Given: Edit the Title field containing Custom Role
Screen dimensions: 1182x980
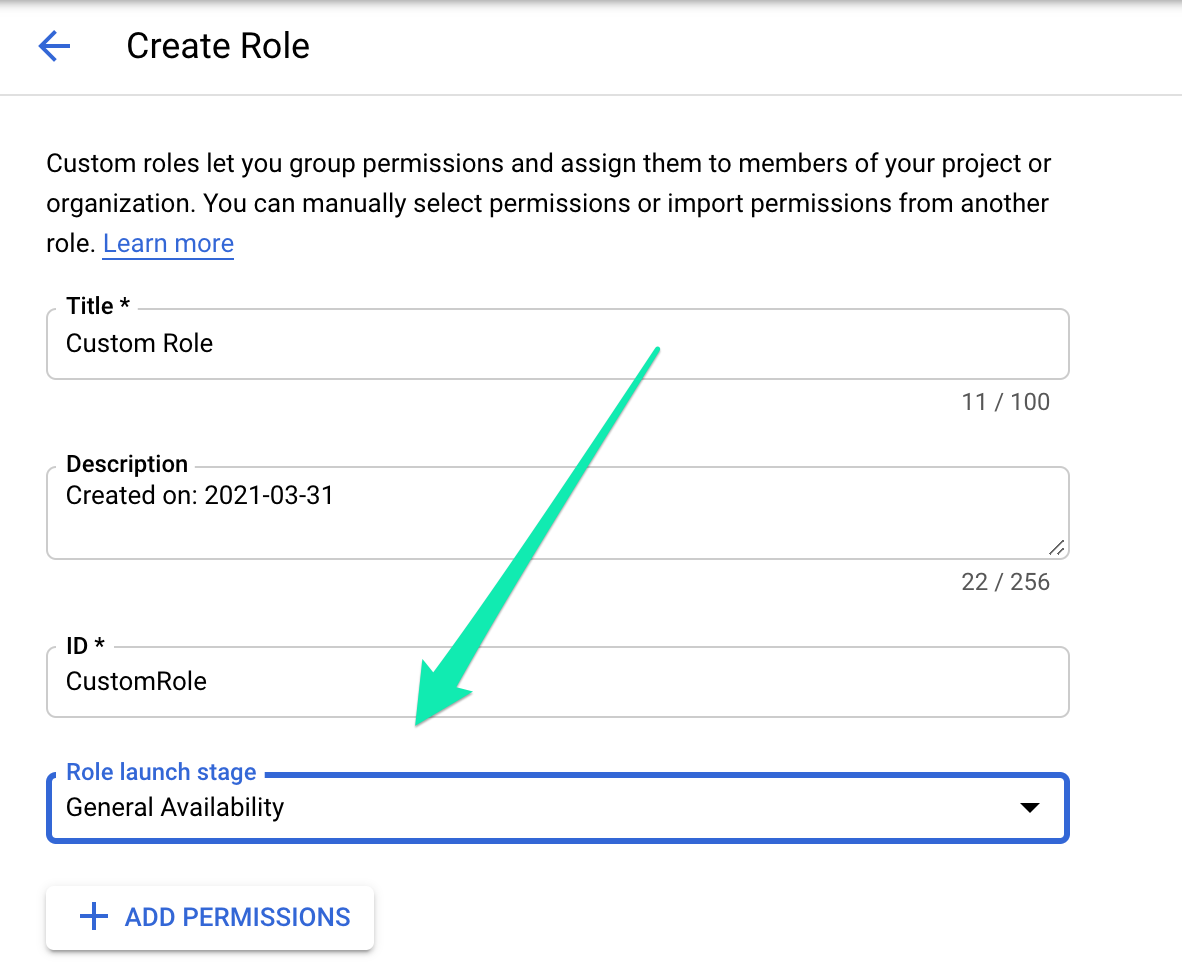Looking at the screenshot, I should coord(558,344).
